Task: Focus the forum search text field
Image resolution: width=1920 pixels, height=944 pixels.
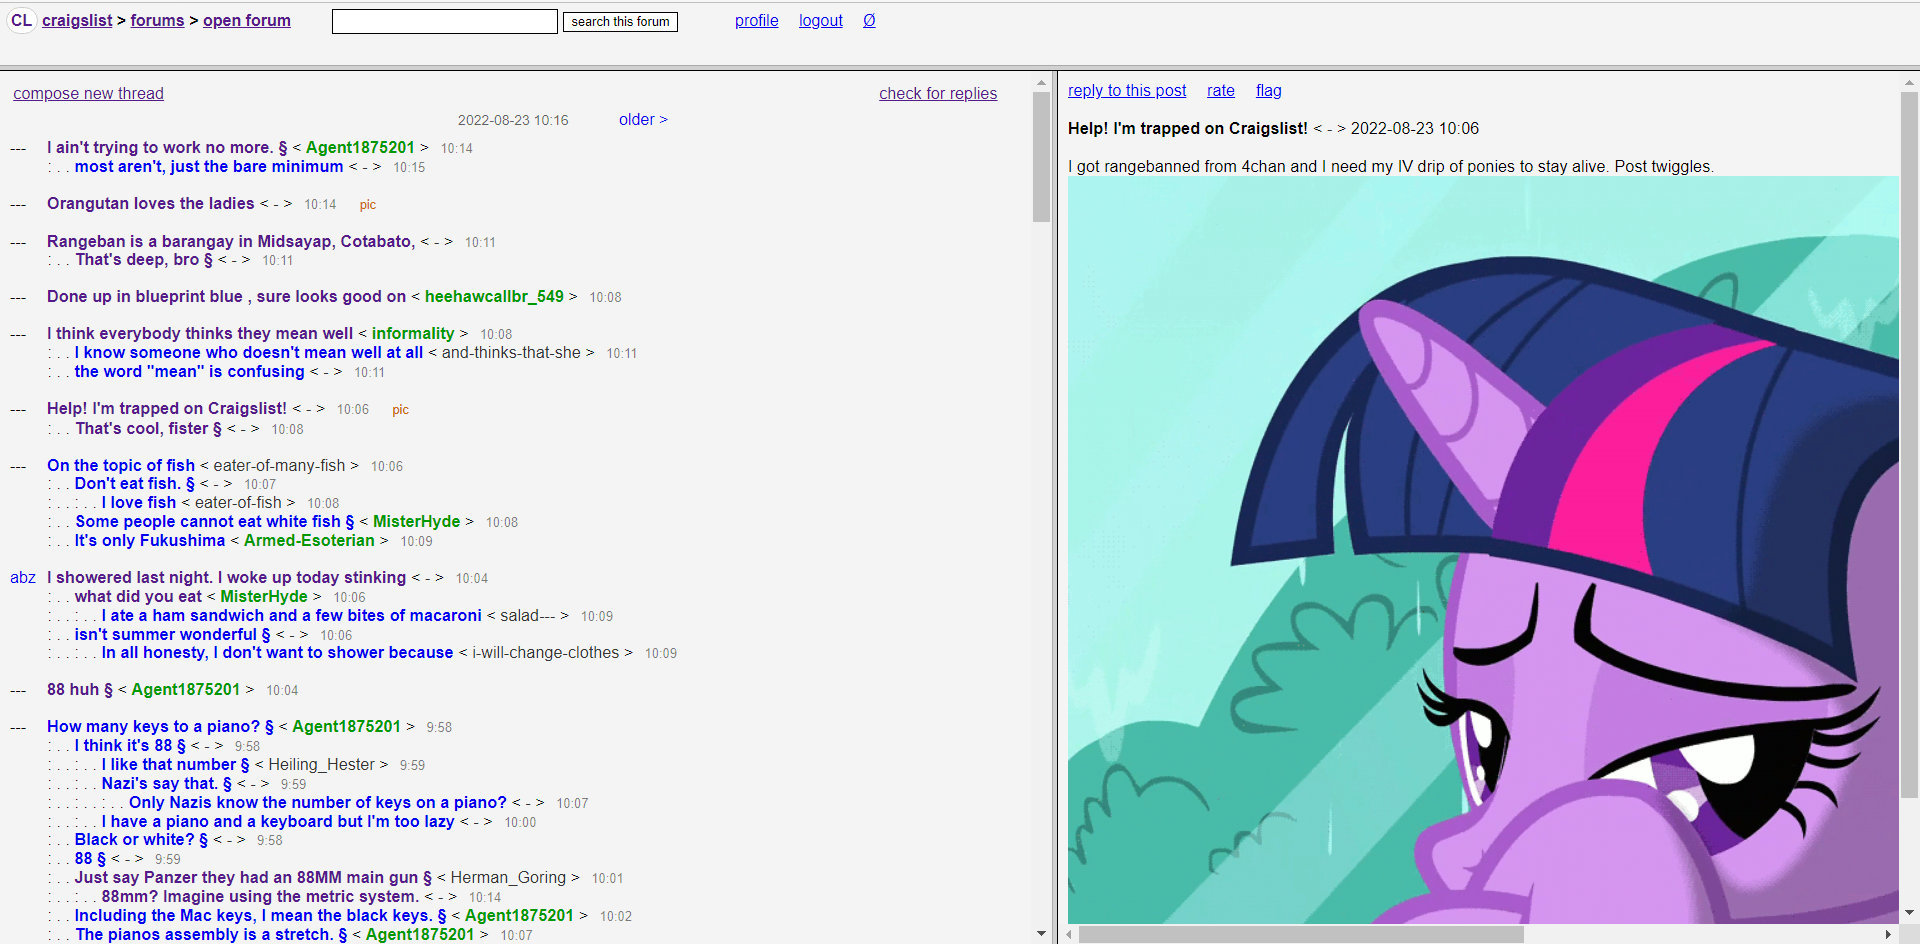Action: 445,21
